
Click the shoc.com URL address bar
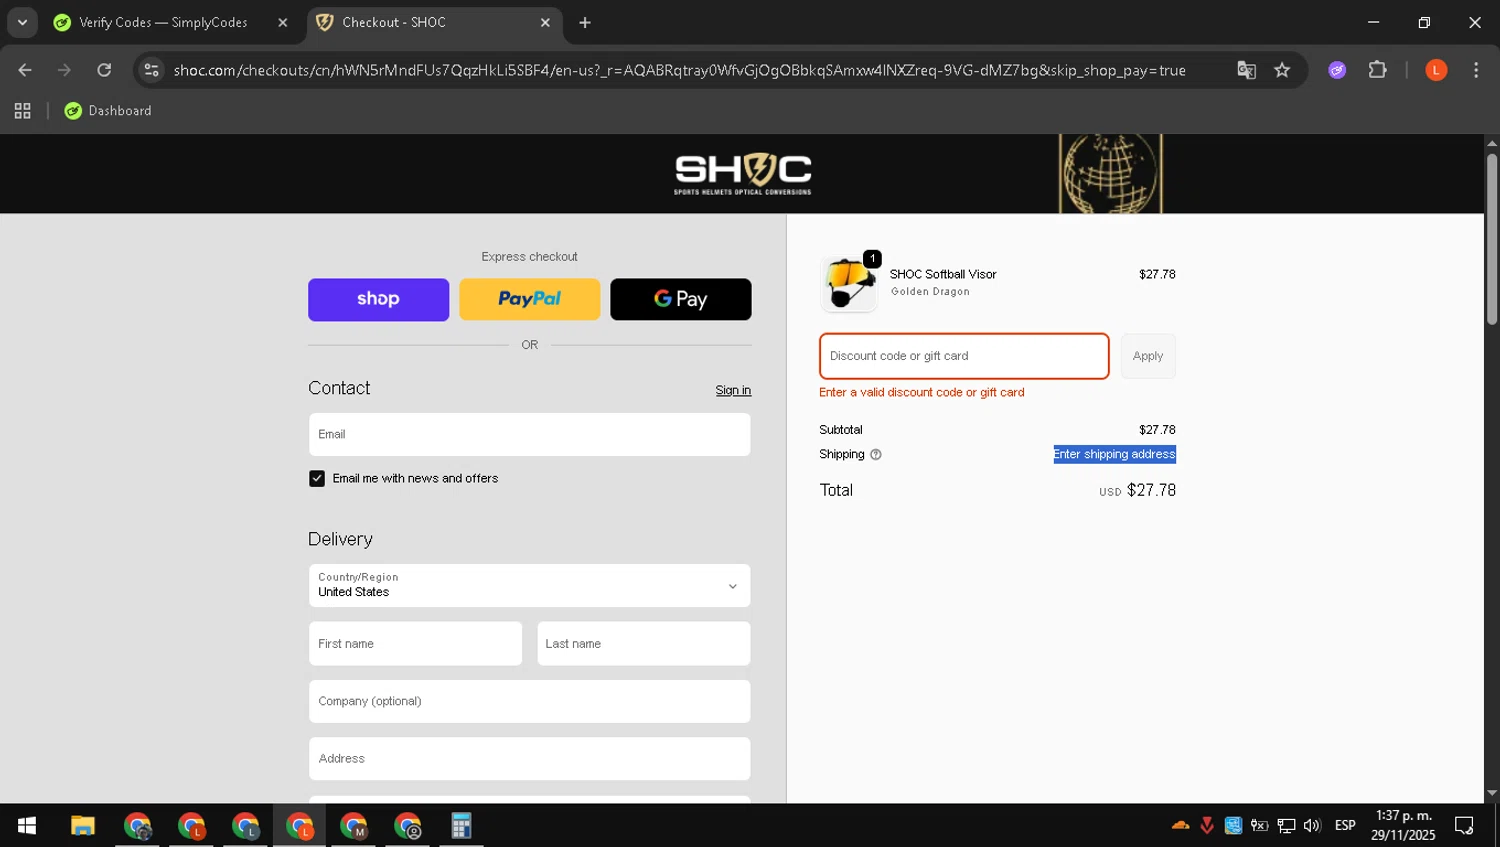coord(680,70)
